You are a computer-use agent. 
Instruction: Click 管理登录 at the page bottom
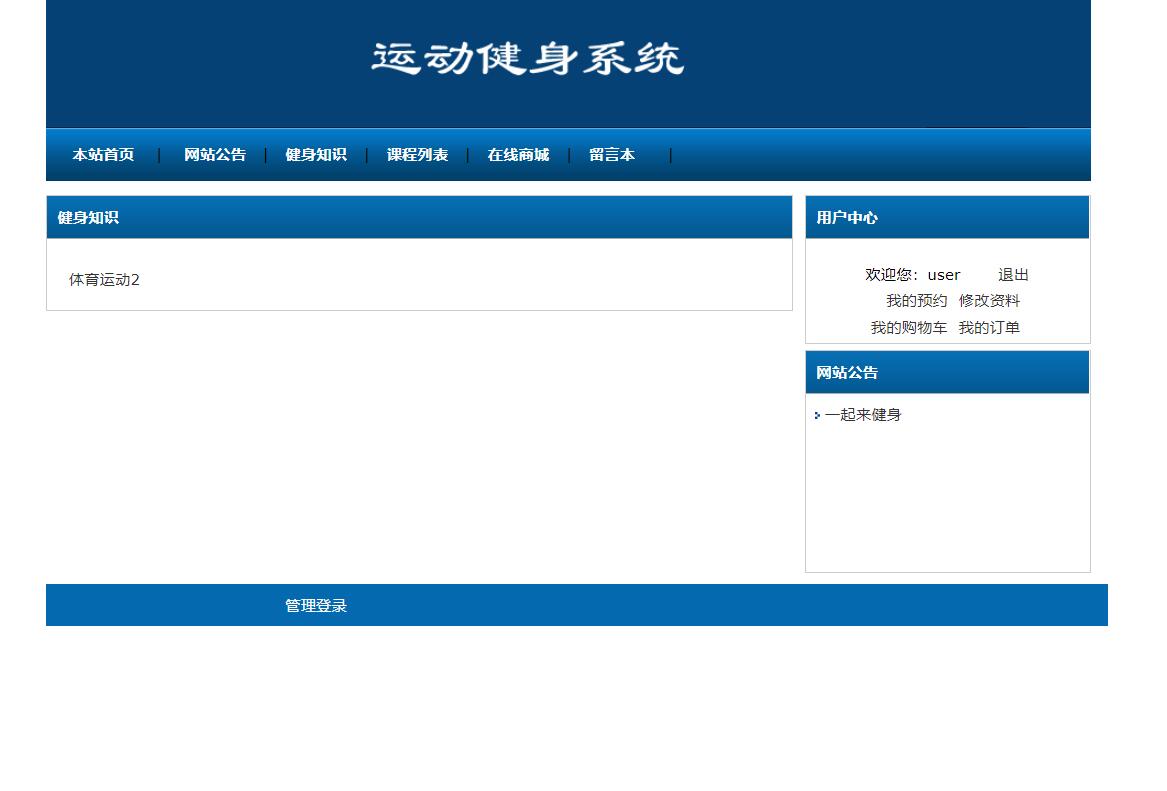coord(314,605)
